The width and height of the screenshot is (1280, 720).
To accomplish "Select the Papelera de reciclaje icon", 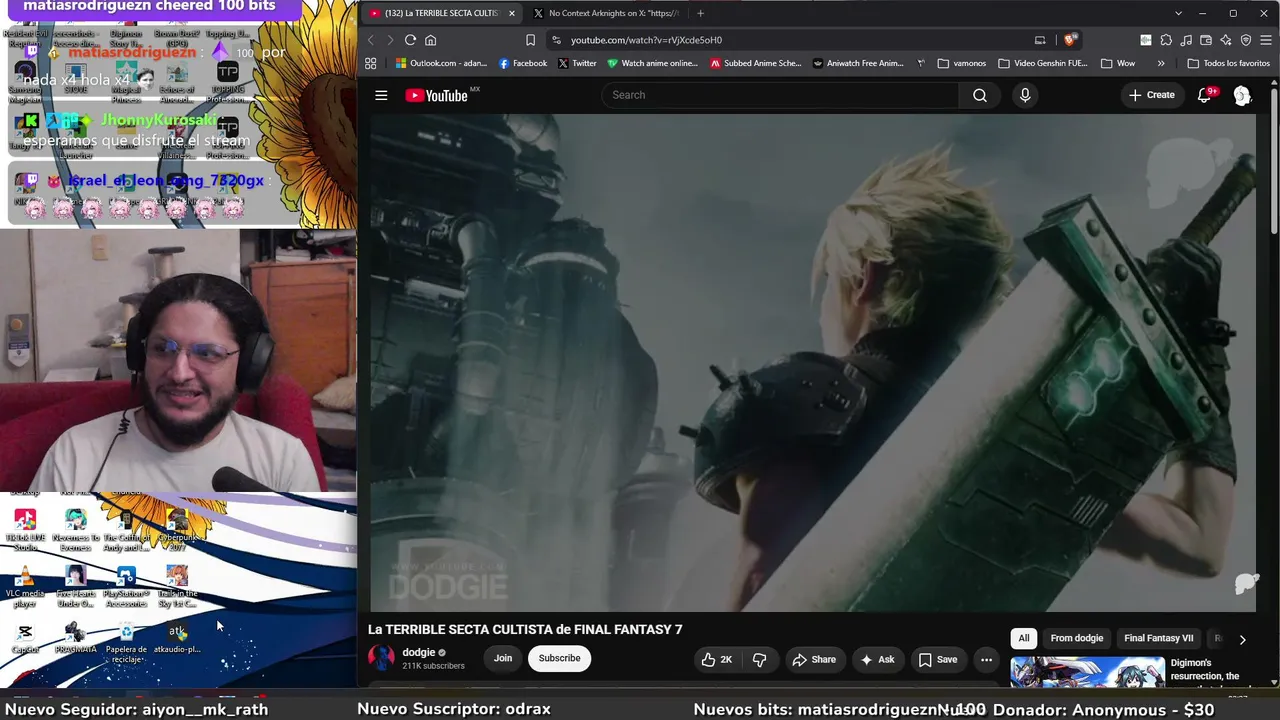I will coord(126,643).
